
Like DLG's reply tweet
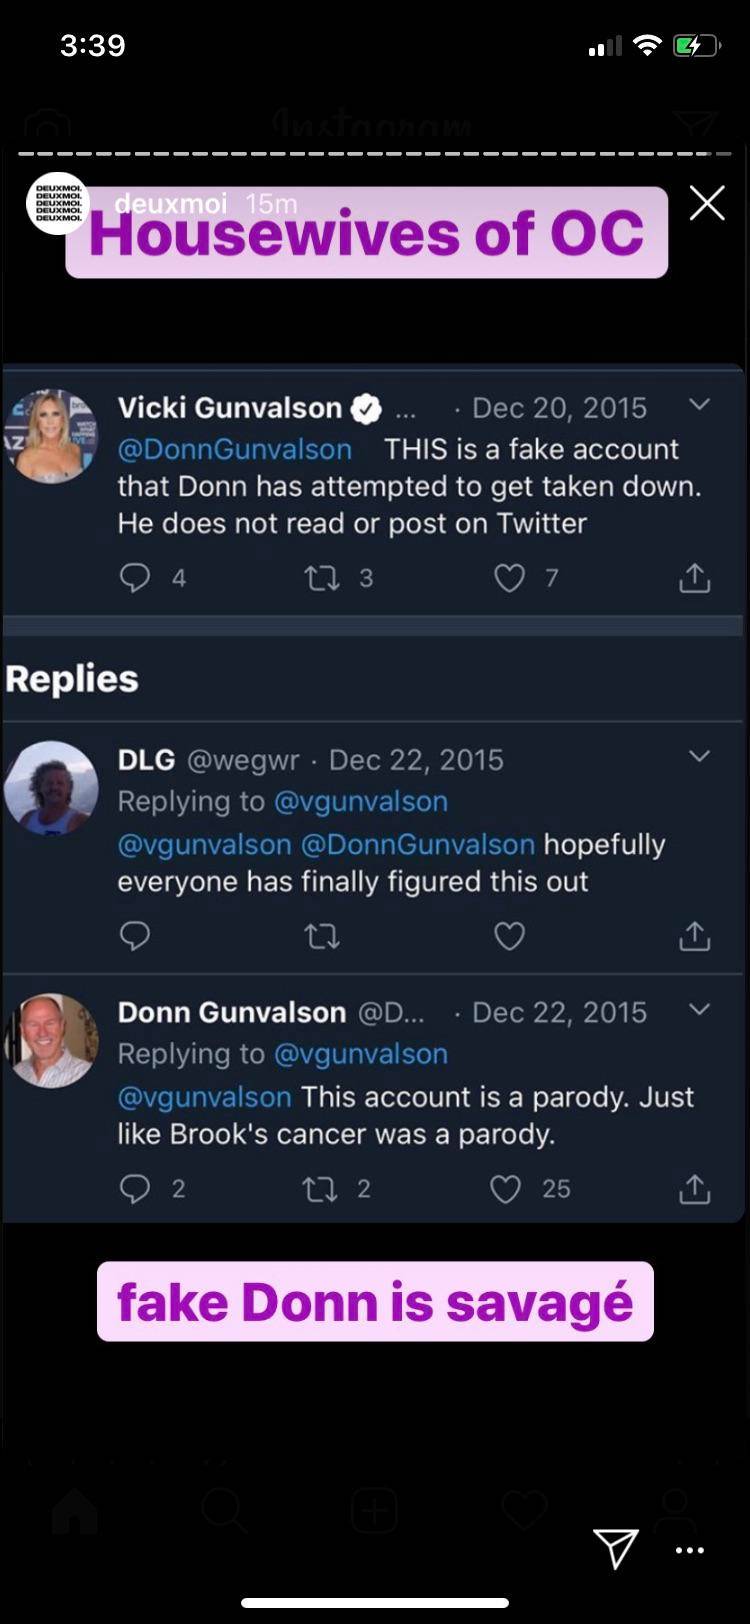click(509, 935)
